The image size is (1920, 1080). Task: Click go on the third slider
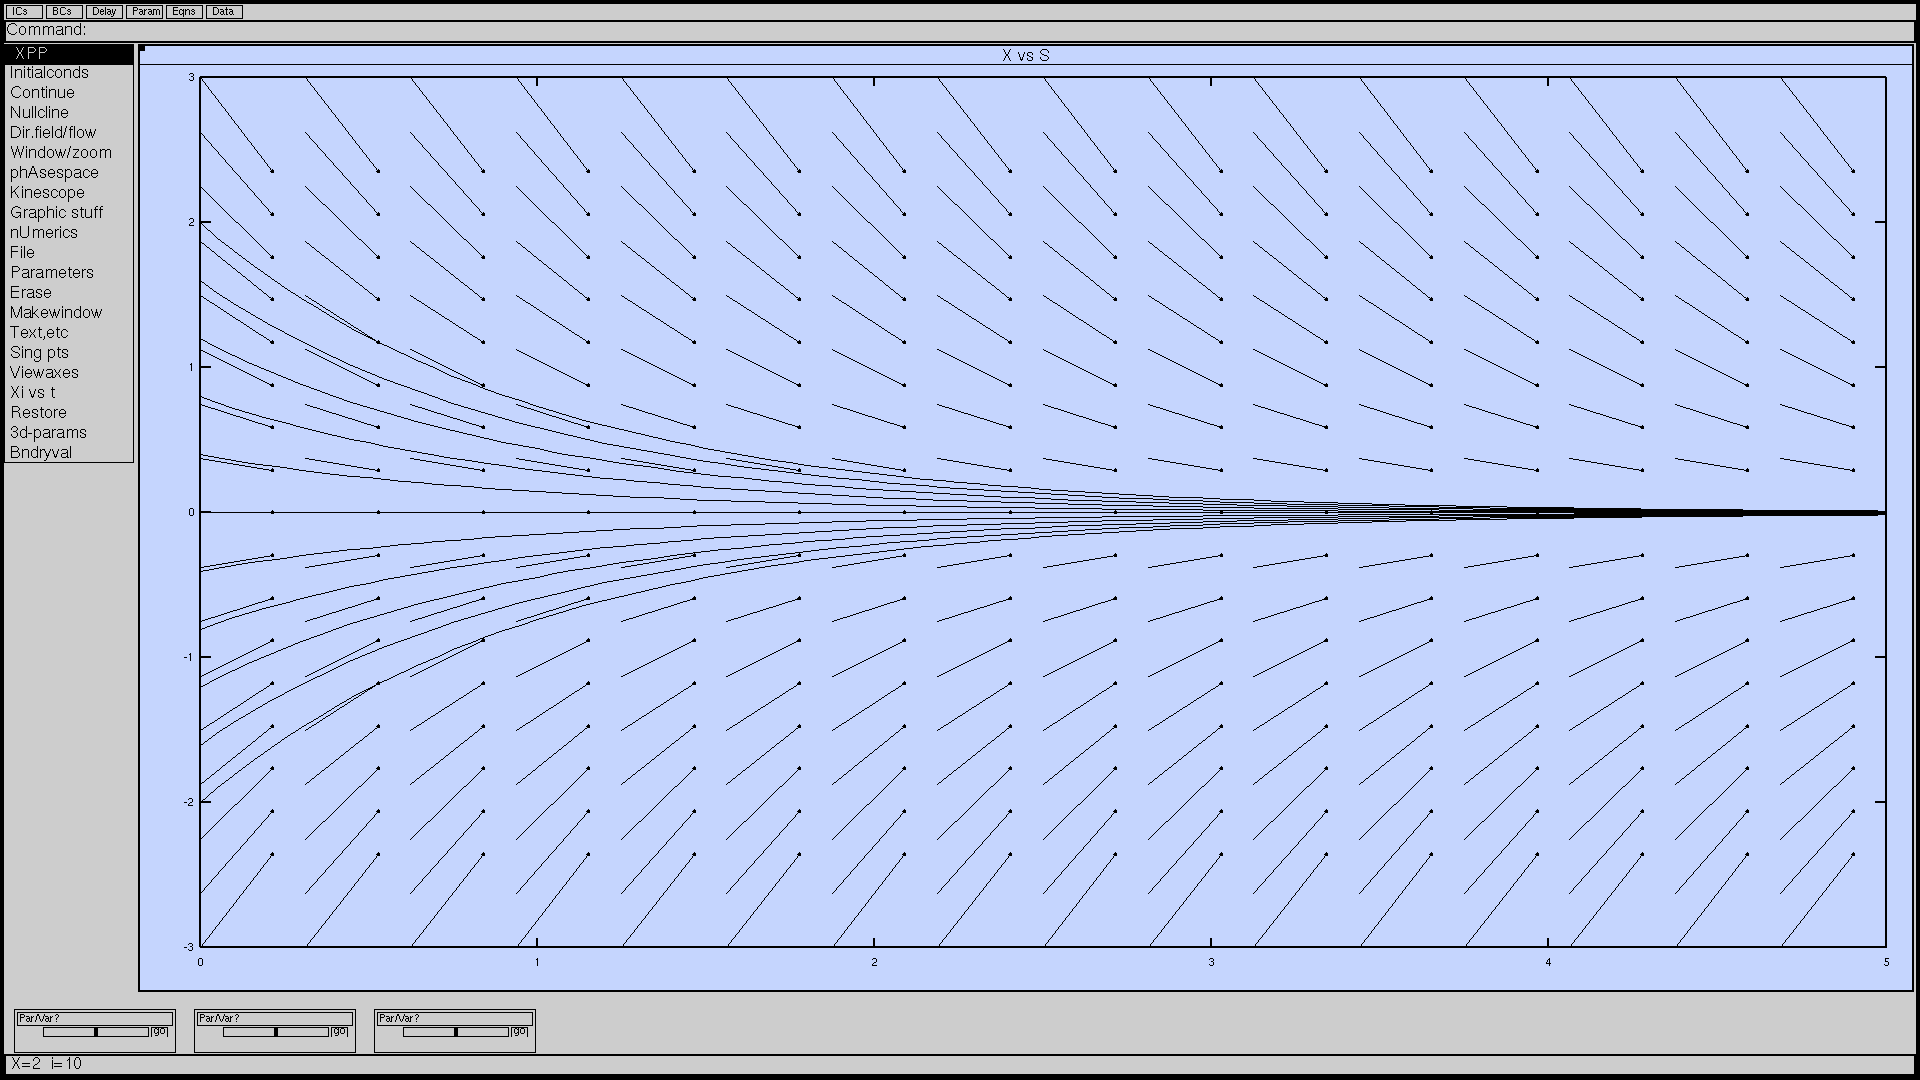tap(520, 1031)
